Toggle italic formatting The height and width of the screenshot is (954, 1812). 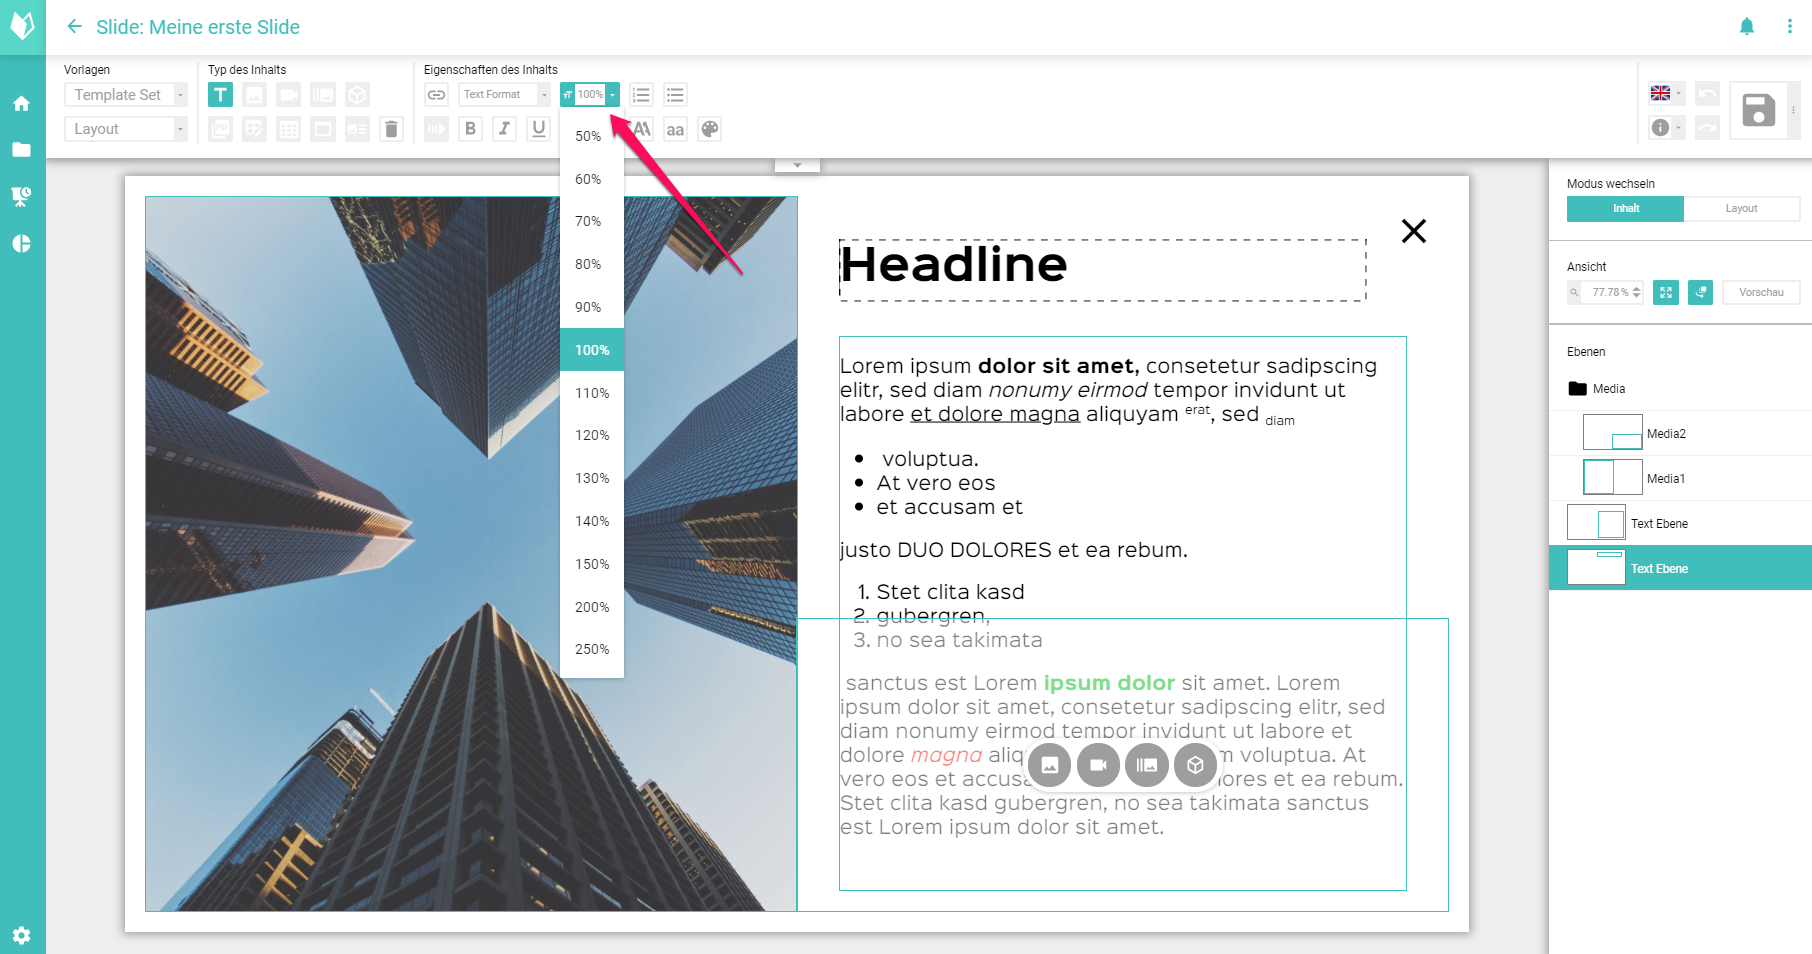504,129
